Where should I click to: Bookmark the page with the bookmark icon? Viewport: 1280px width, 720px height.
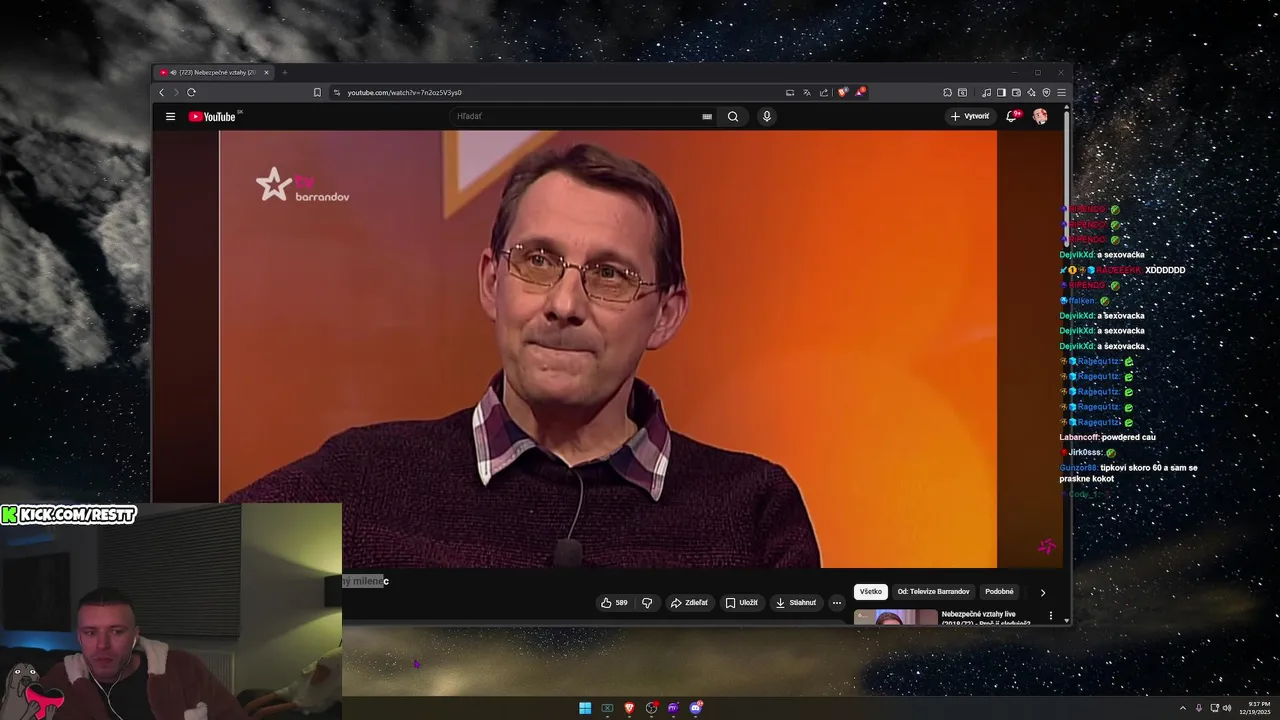point(317,92)
